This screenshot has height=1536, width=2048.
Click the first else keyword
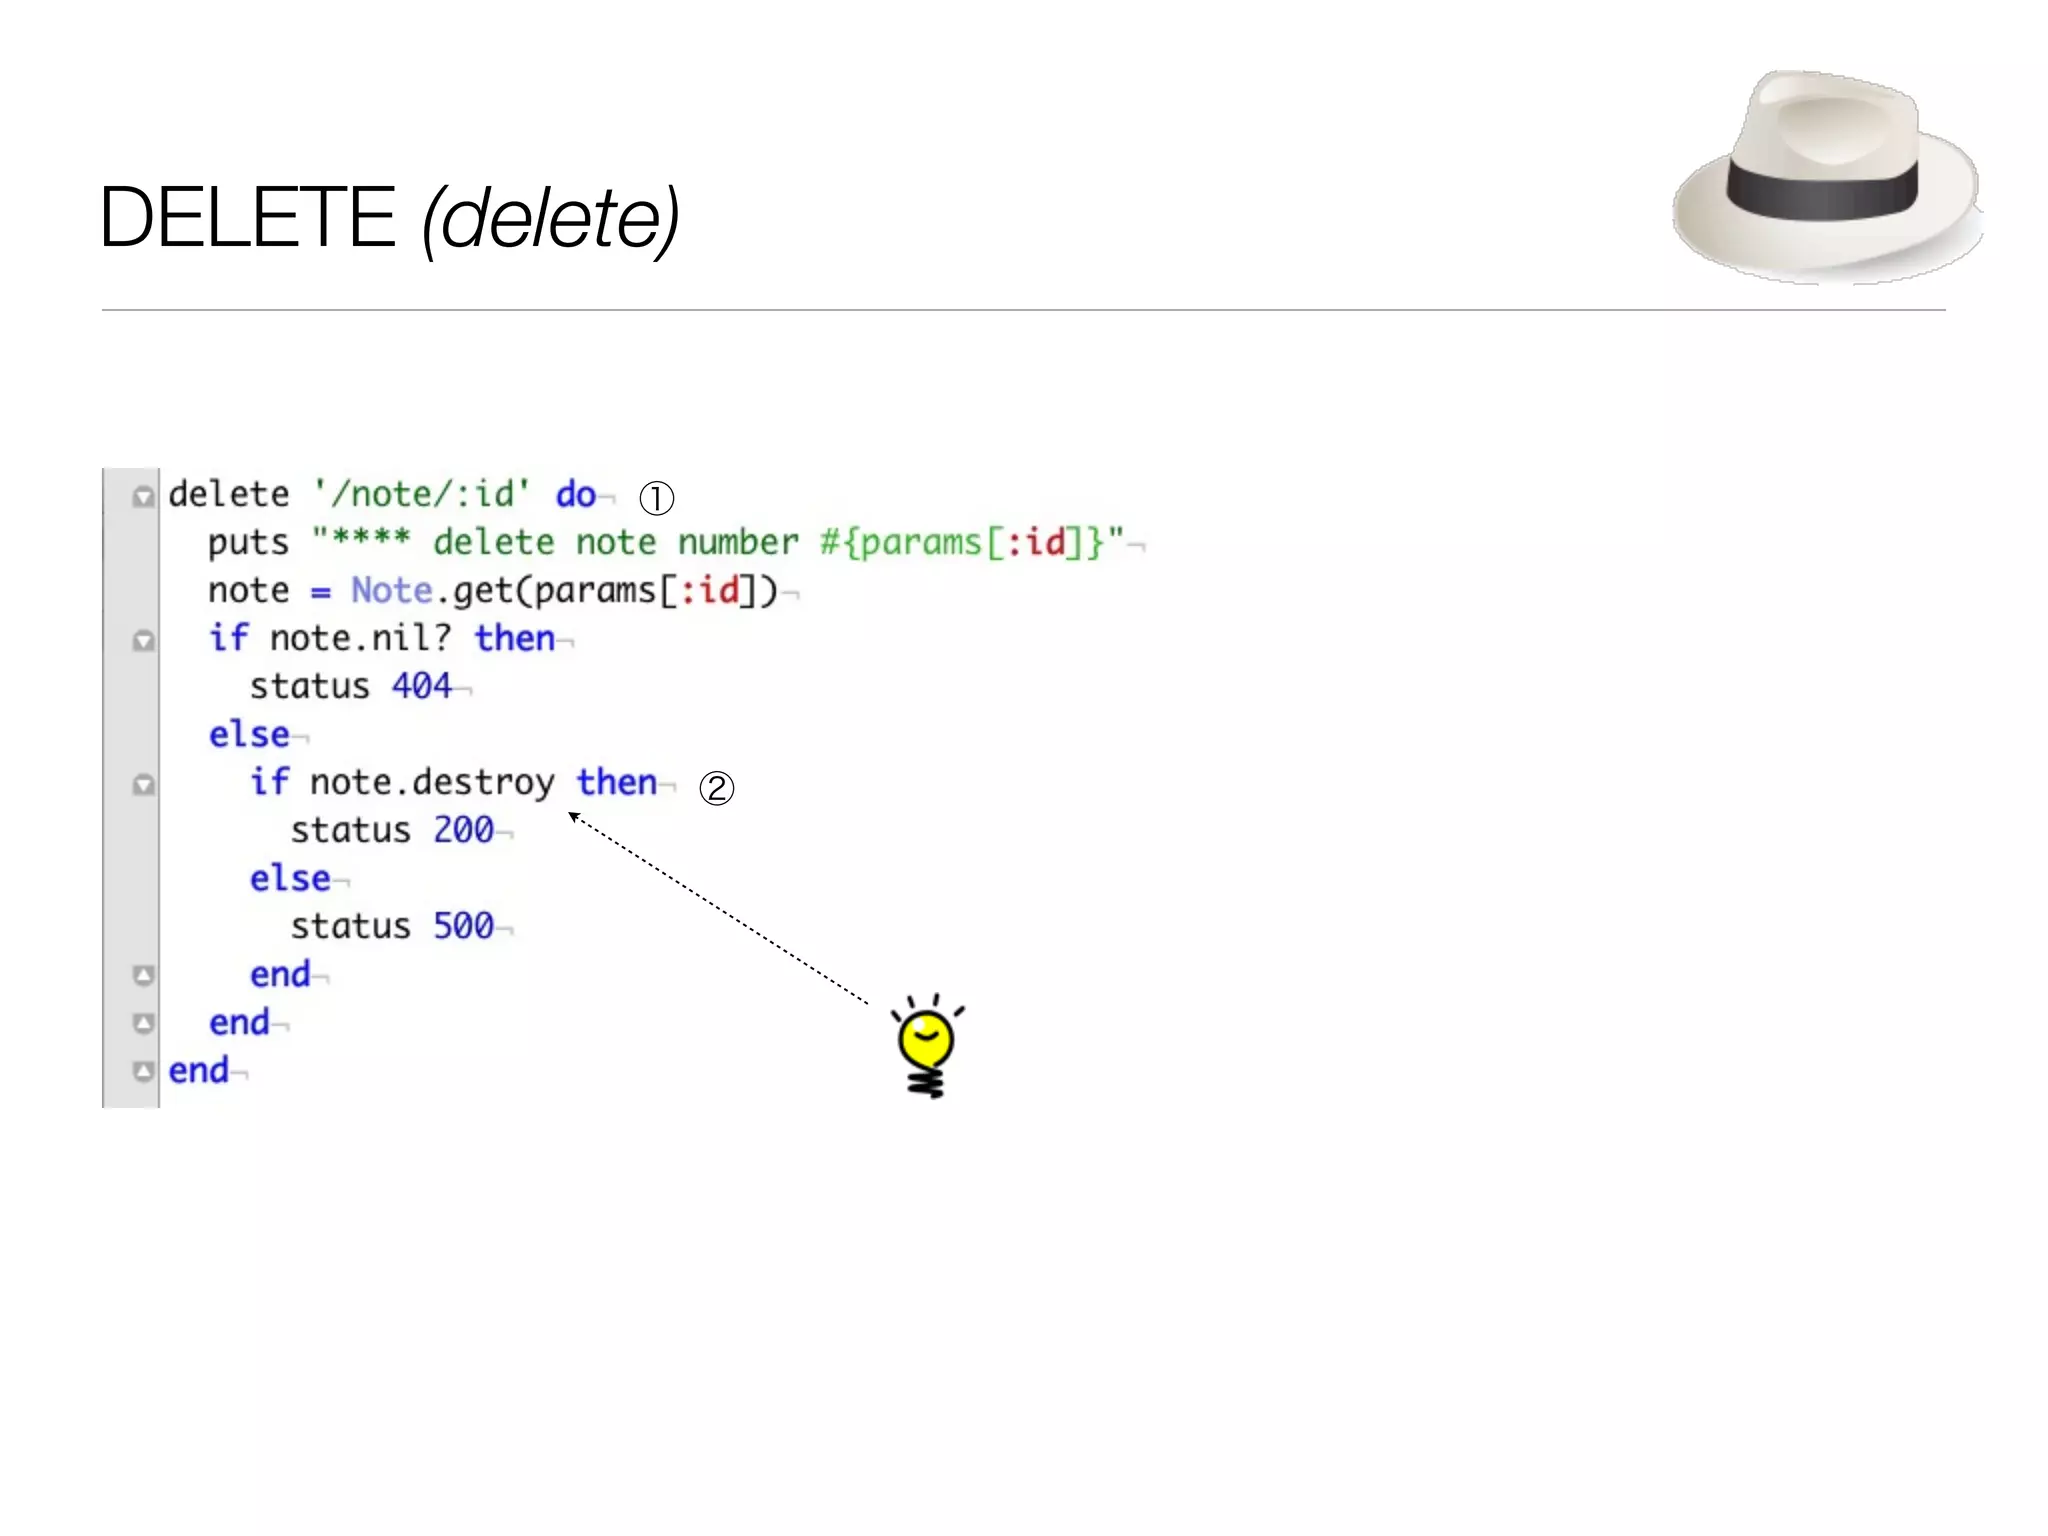[x=249, y=734]
